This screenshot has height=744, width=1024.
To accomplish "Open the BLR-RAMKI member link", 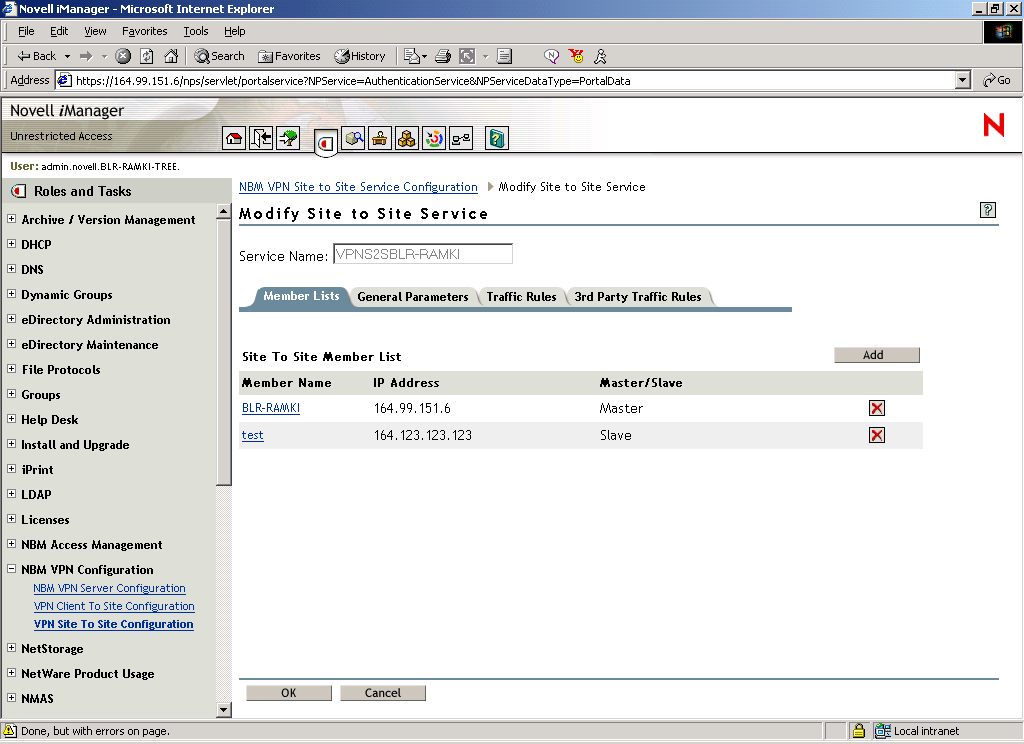I will pos(271,408).
